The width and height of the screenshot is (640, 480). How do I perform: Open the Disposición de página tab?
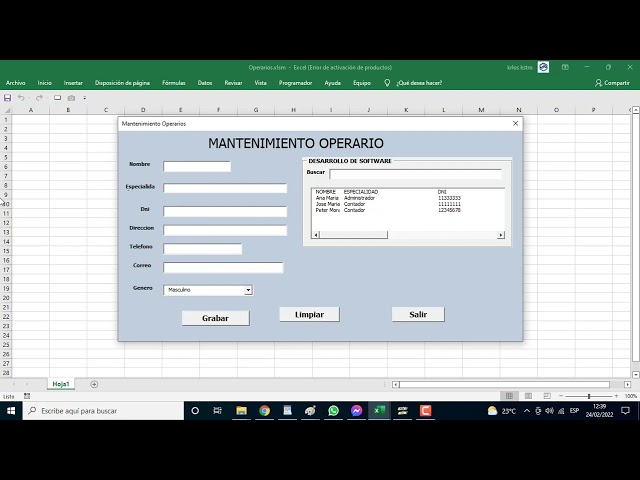pyautogui.click(x=122, y=83)
